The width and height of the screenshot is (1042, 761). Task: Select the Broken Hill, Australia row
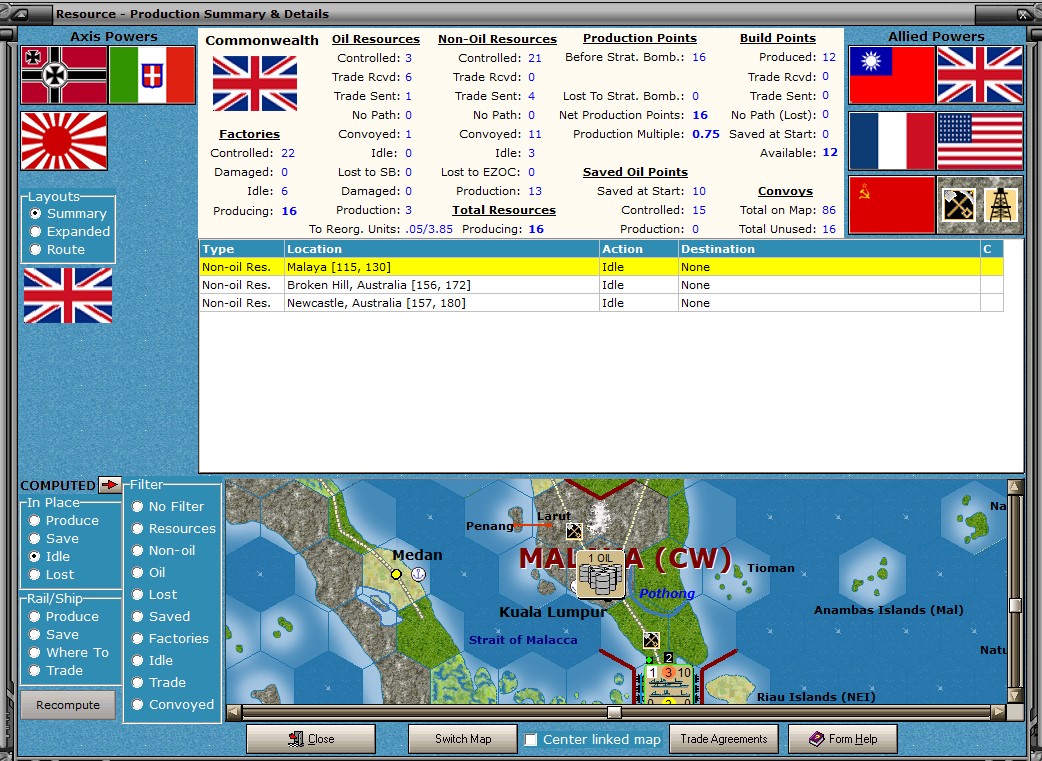[x=601, y=285]
